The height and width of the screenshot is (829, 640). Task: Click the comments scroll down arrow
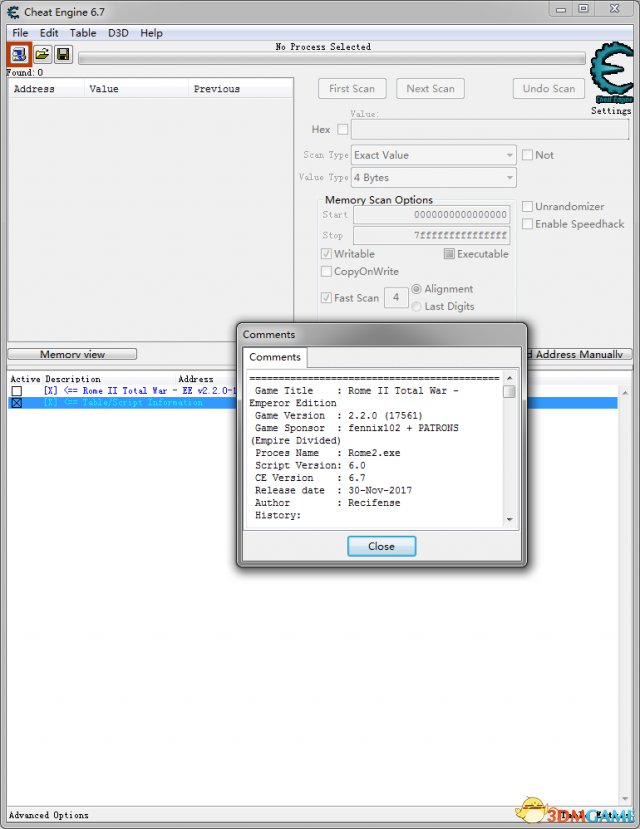[509, 519]
